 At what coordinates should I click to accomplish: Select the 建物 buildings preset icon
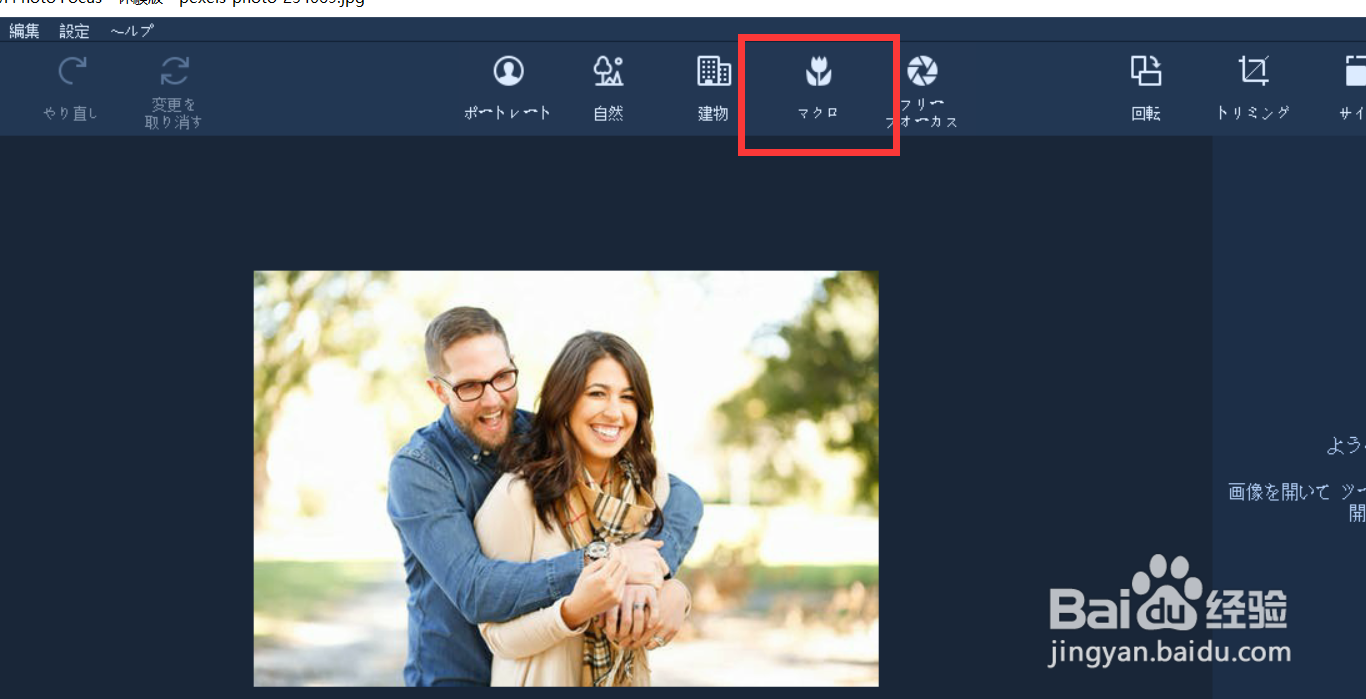[713, 71]
